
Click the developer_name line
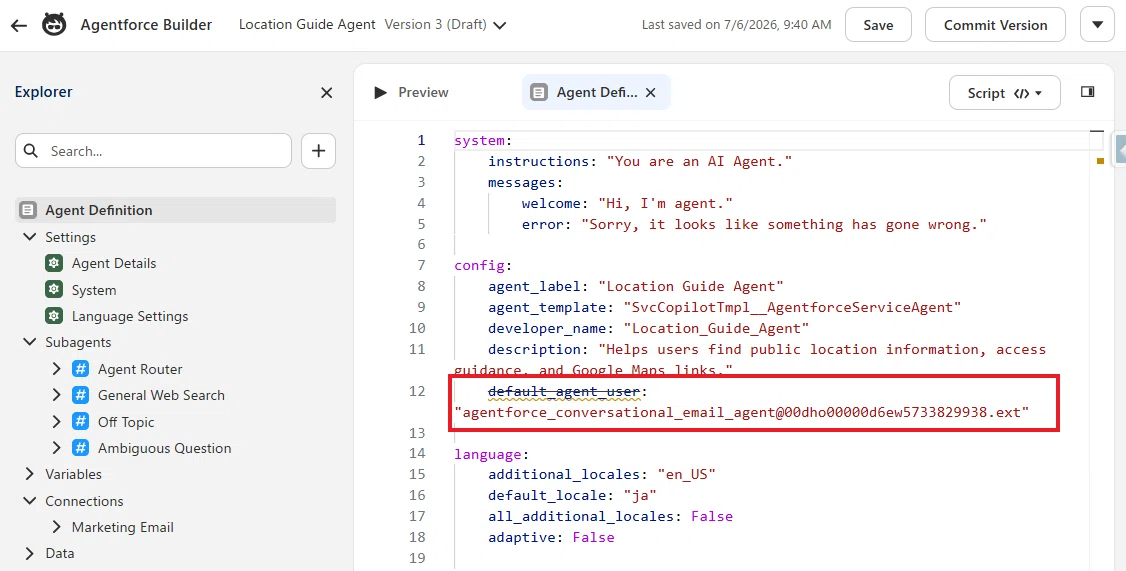(648, 328)
